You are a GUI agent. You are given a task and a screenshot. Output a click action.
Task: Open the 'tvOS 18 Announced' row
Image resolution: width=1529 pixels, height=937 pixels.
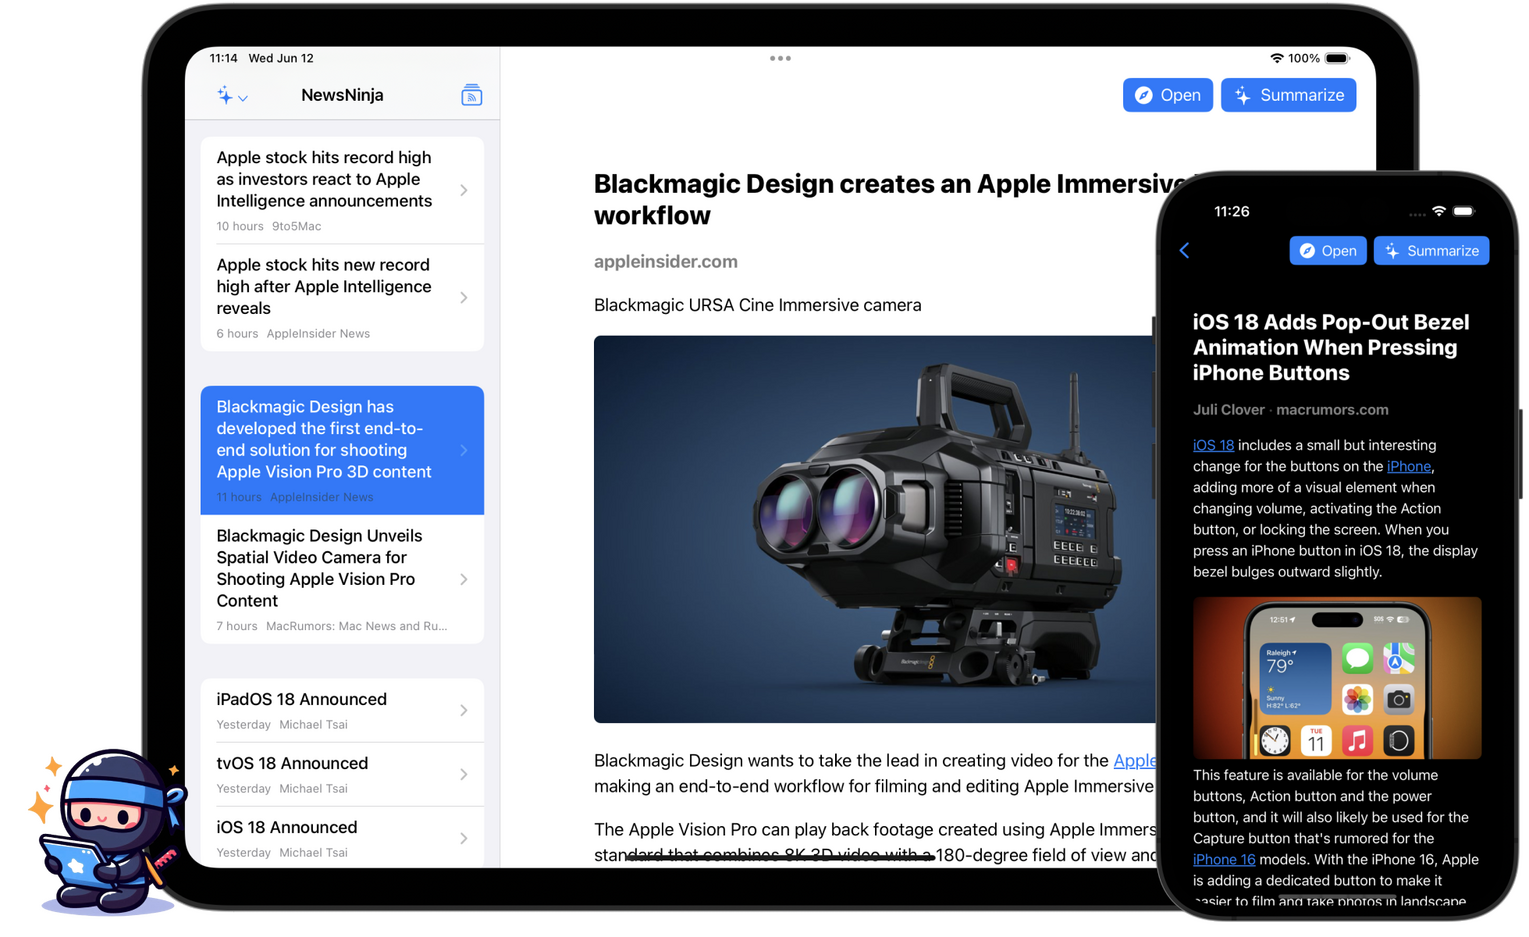tap(342, 774)
